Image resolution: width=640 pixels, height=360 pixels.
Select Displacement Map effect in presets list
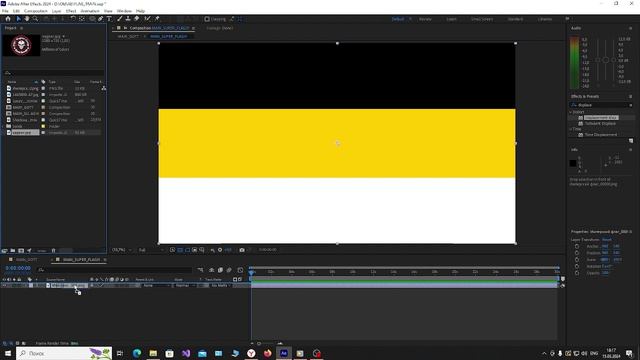coord(601,118)
